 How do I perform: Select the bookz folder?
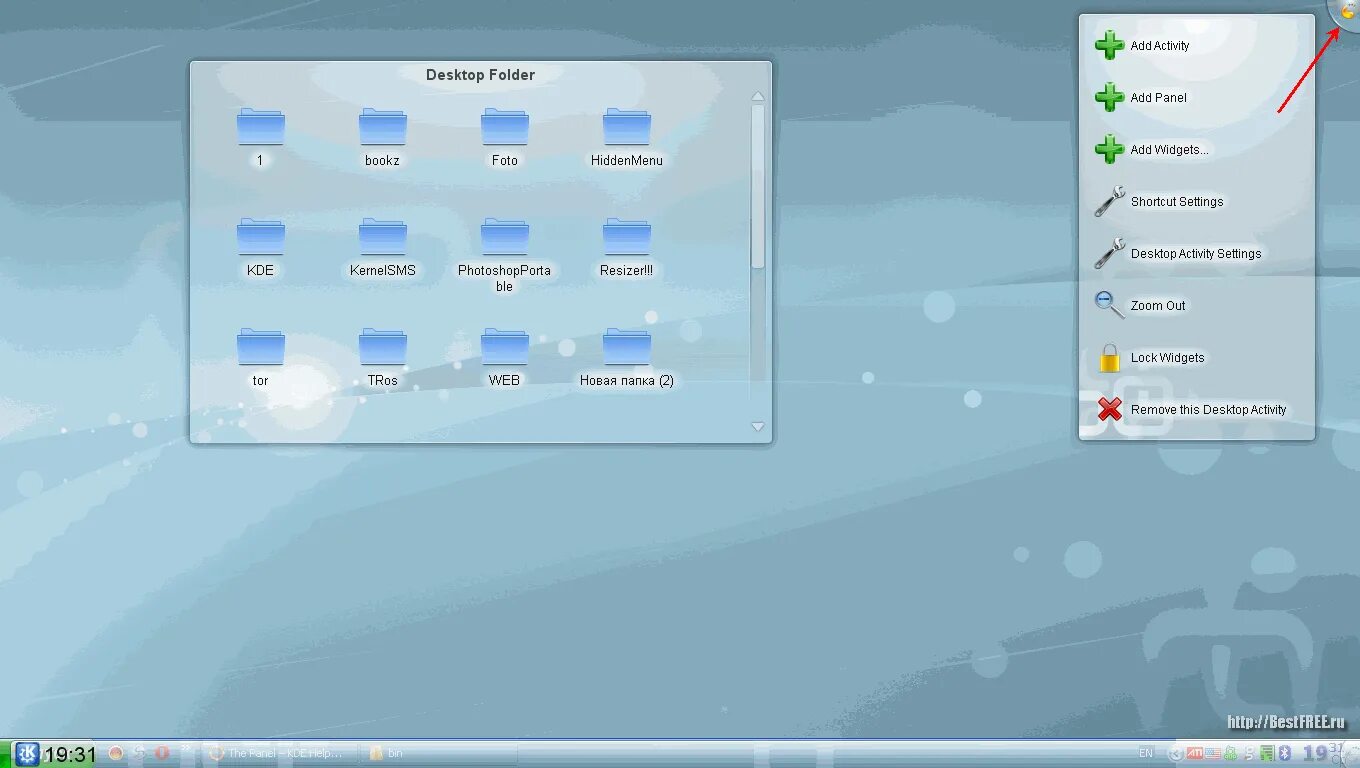click(382, 137)
